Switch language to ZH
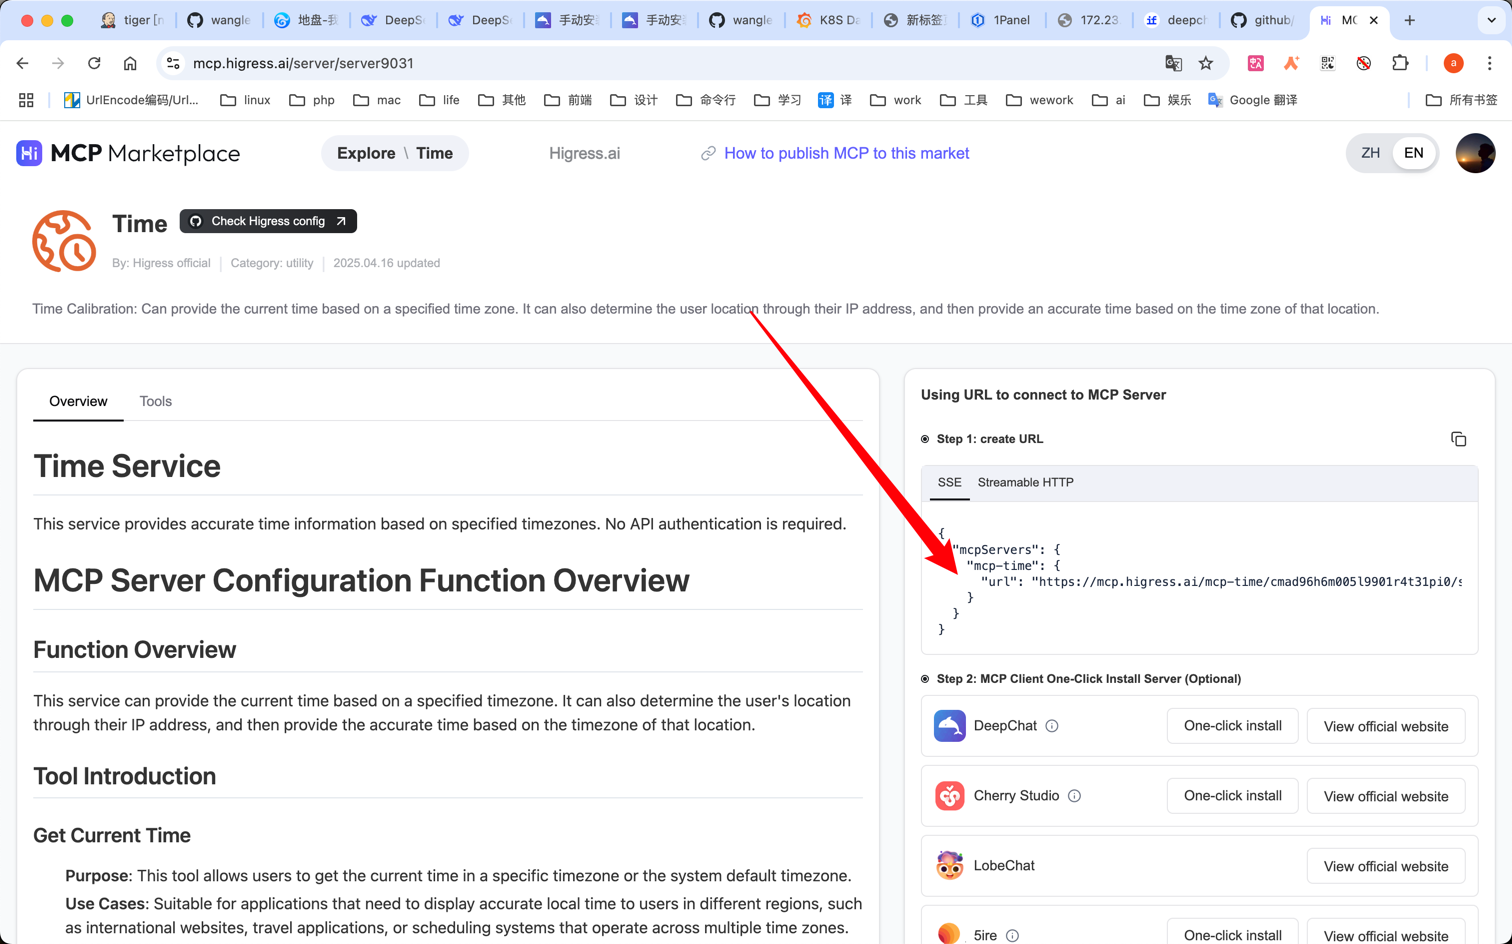 [1370, 153]
